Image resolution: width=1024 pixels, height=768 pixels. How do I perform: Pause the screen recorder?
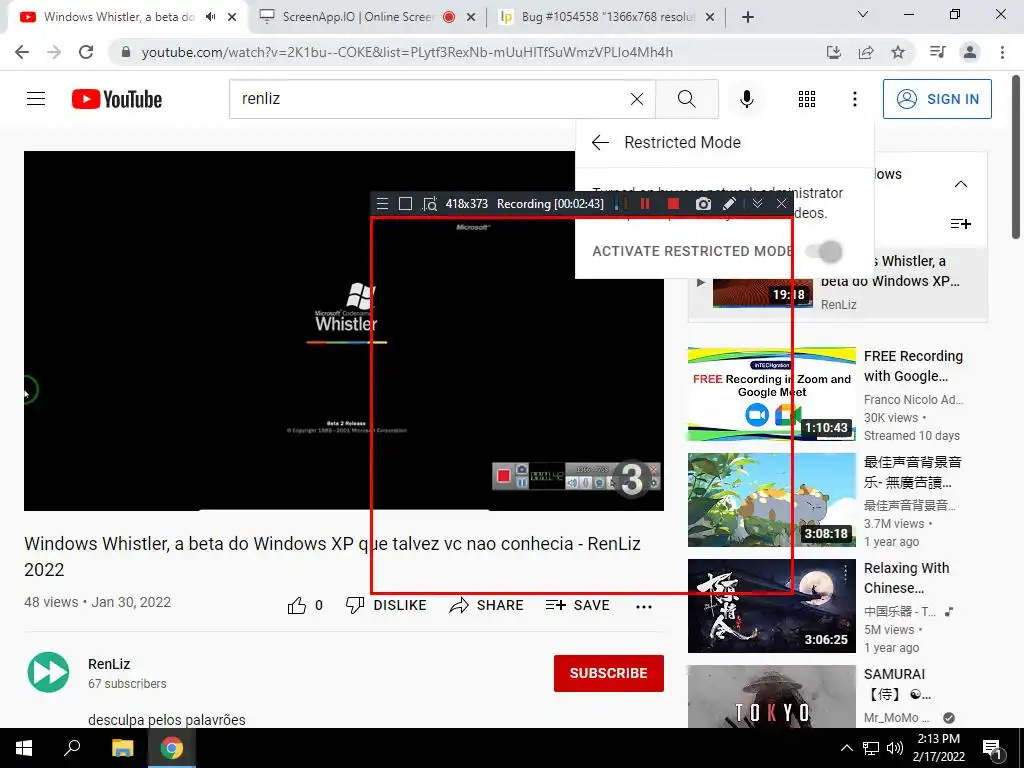click(x=645, y=204)
